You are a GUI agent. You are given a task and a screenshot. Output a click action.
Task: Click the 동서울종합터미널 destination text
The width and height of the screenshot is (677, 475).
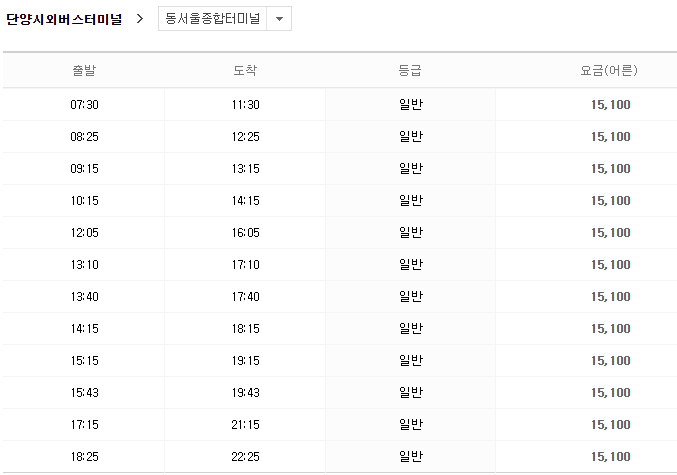(x=212, y=19)
